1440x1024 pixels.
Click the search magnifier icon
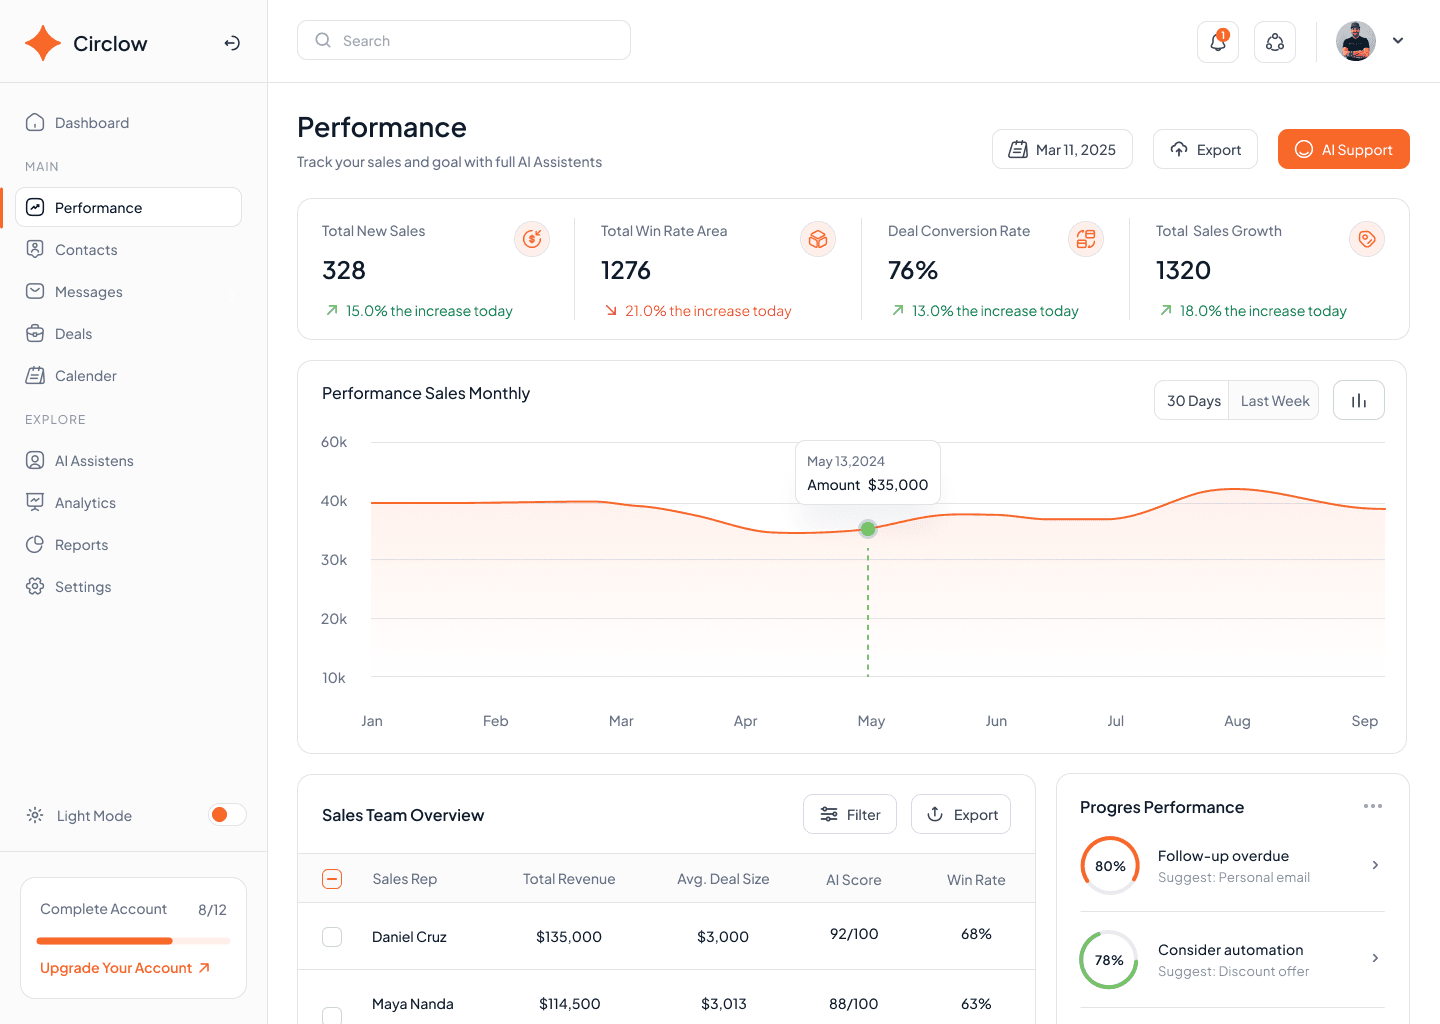(x=323, y=40)
